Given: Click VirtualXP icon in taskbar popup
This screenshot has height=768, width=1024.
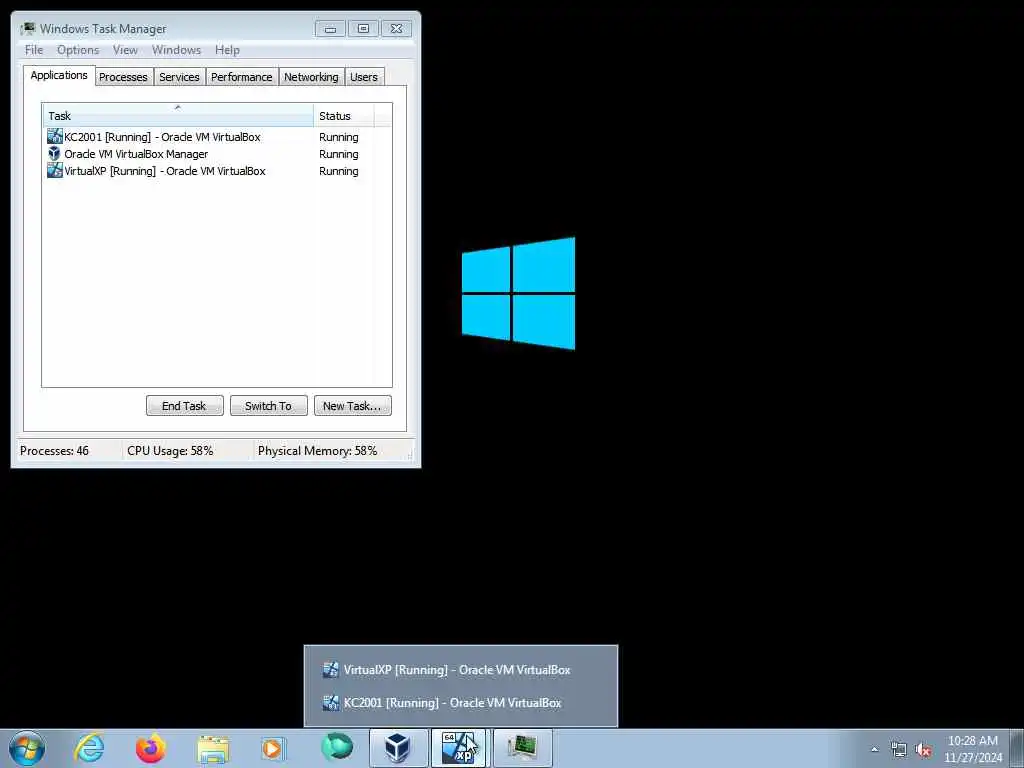Looking at the screenshot, I should click(331, 669).
